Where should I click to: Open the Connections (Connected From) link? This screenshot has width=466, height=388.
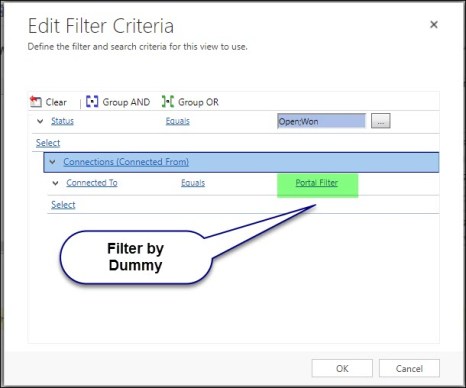126,162
